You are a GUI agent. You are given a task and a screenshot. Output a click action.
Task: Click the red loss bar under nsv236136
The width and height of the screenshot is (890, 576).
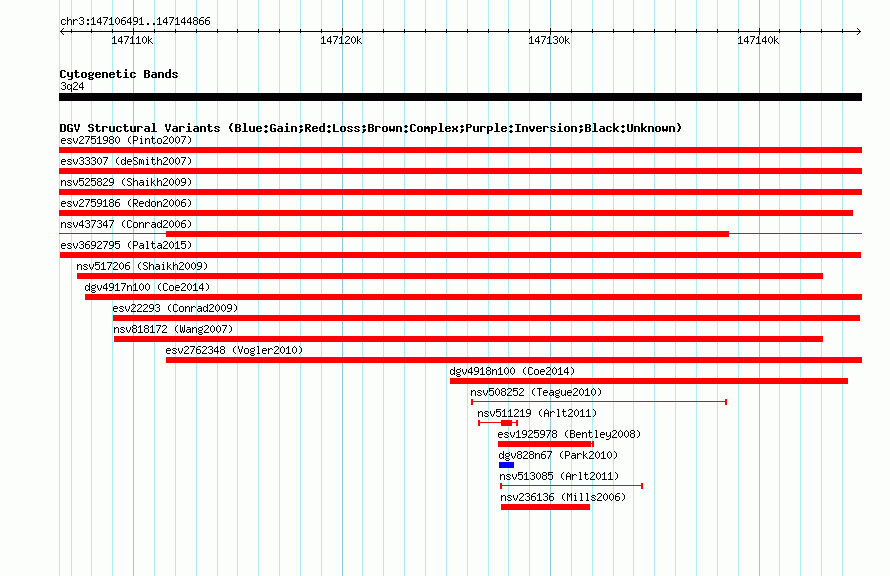pyautogui.click(x=545, y=507)
